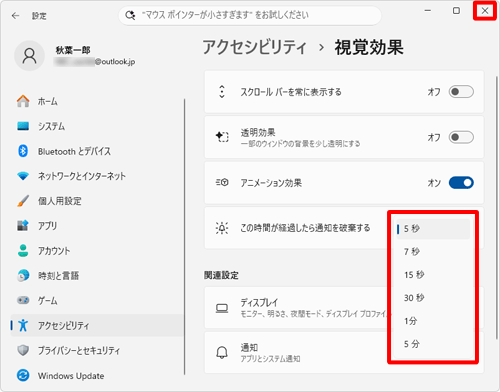
Task: Click the 個人用設定 paintbrush icon
Action: (23, 201)
